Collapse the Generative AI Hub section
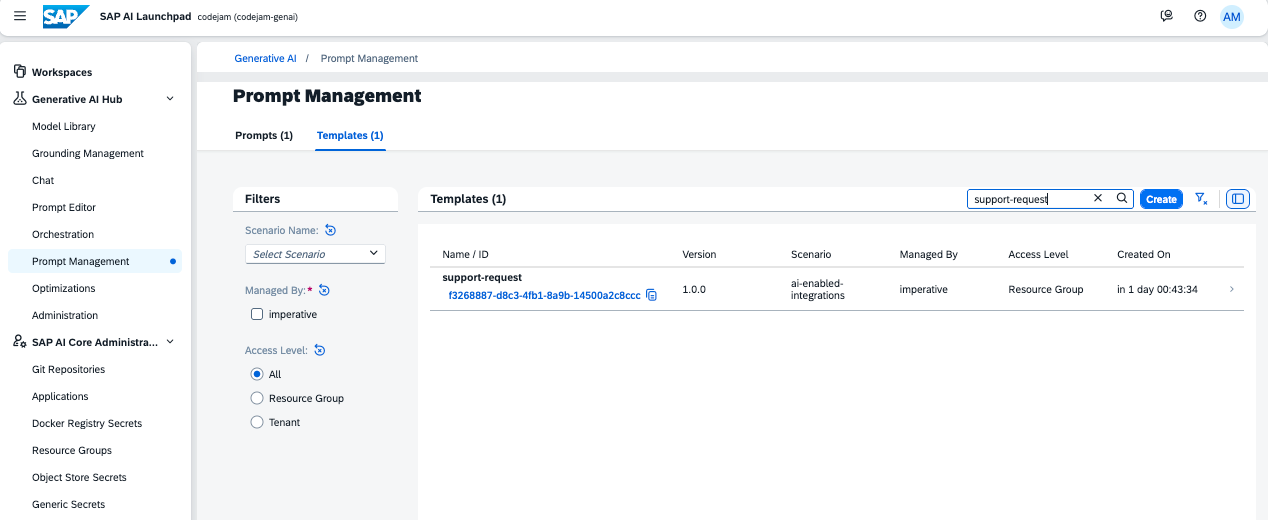The width and height of the screenshot is (1268, 520). pos(170,99)
